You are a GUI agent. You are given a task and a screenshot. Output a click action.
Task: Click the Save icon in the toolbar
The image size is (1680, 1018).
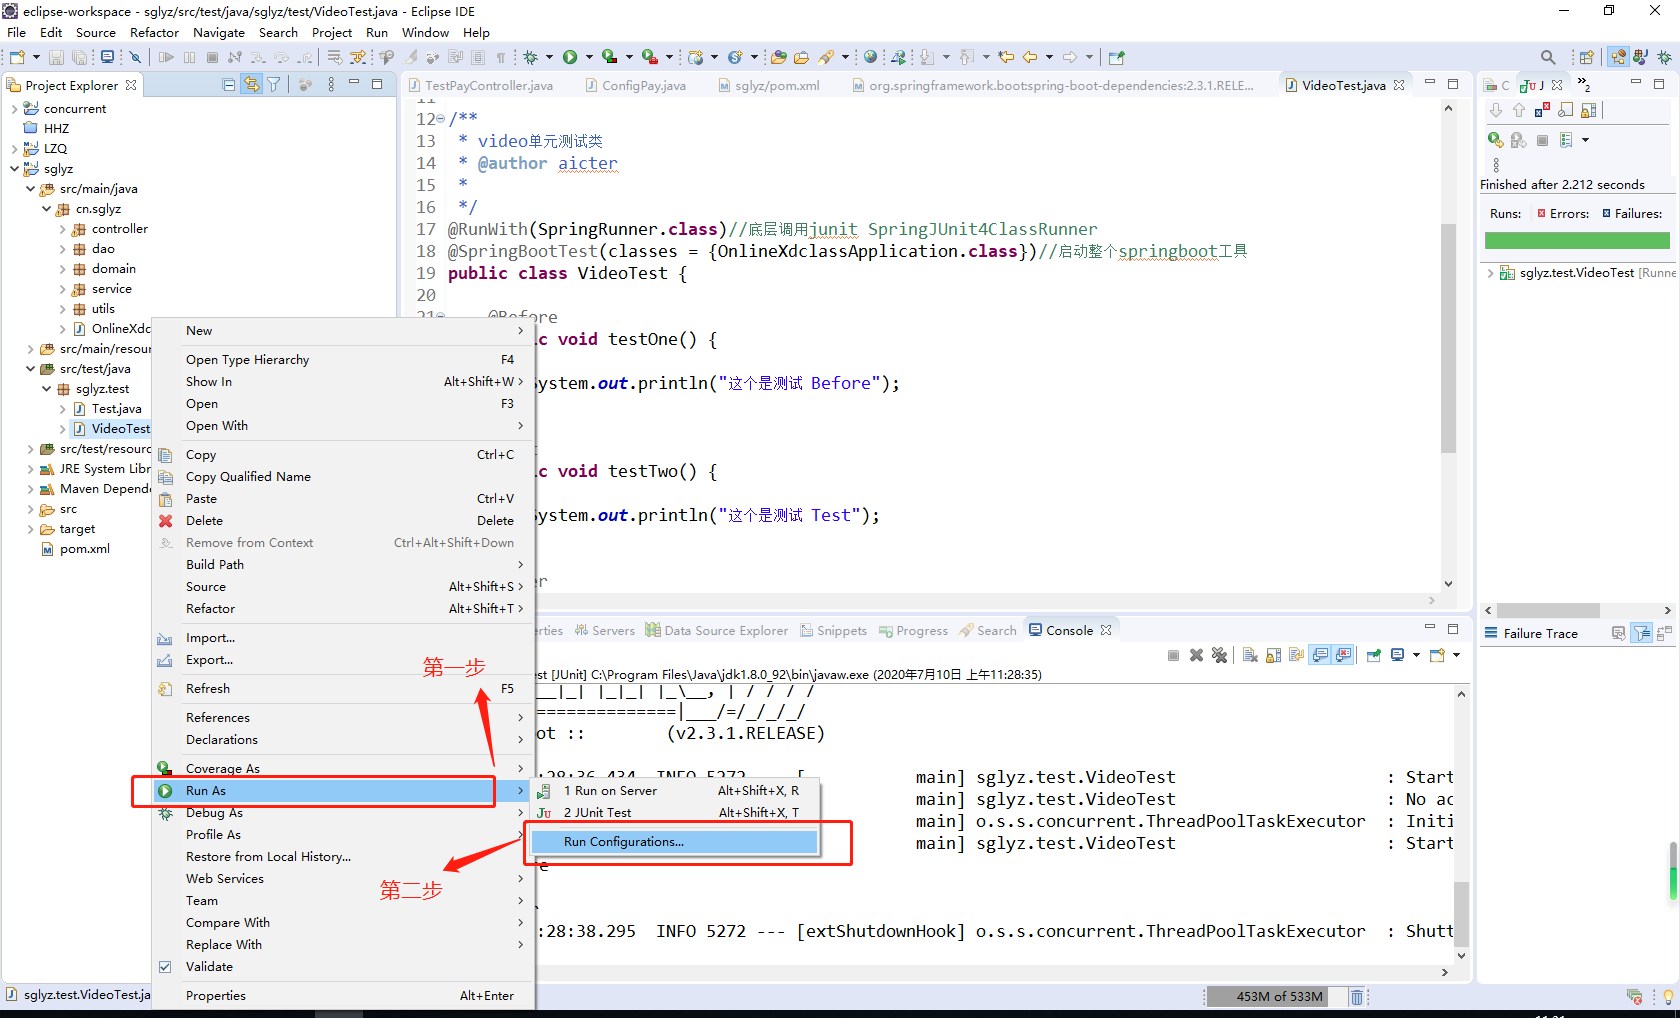[x=56, y=57]
